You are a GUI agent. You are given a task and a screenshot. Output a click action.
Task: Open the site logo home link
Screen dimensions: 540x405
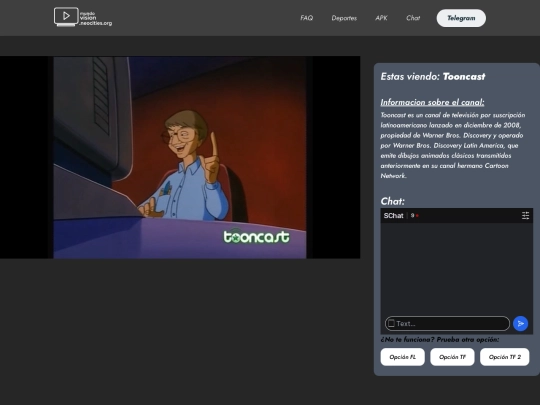pyautogui.click(x=83, y=17)
